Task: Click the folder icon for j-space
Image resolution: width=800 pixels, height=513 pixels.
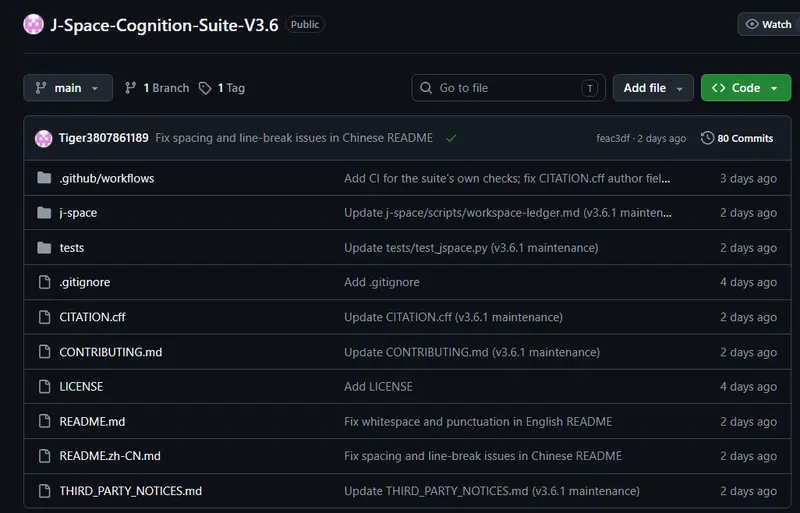Action: (x=44, y=212)
